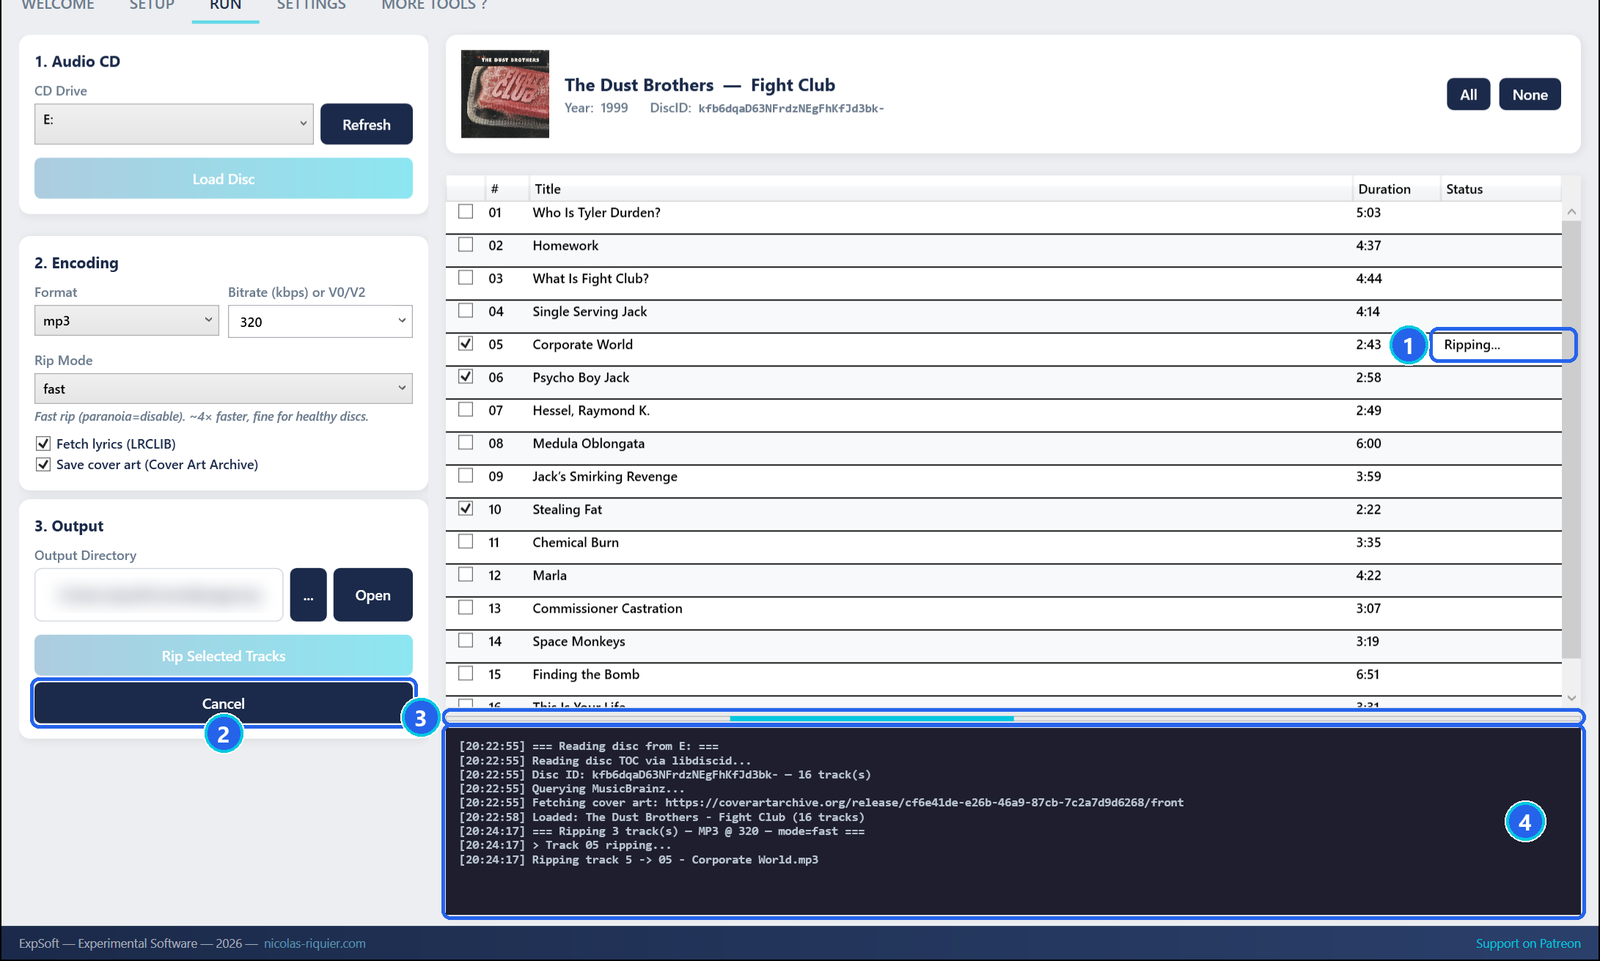Open the Format dropdown showing mp3
The width and height of the screenshot is (1600, 961).
[x=126, y=321]
